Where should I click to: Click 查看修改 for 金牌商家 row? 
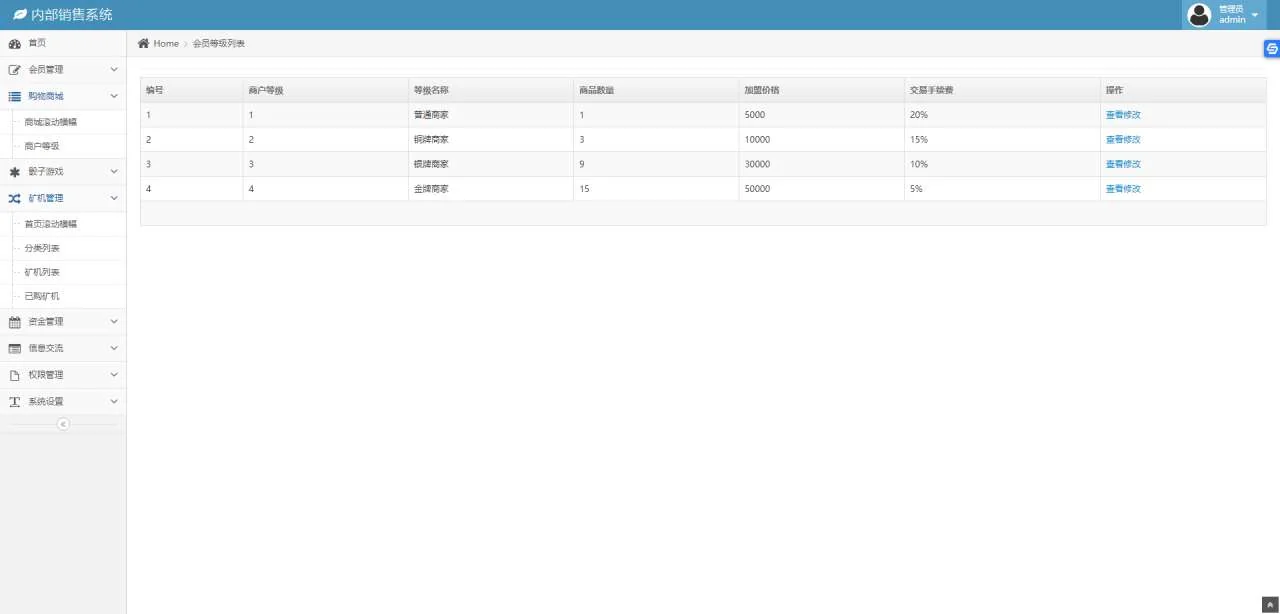1123,189
